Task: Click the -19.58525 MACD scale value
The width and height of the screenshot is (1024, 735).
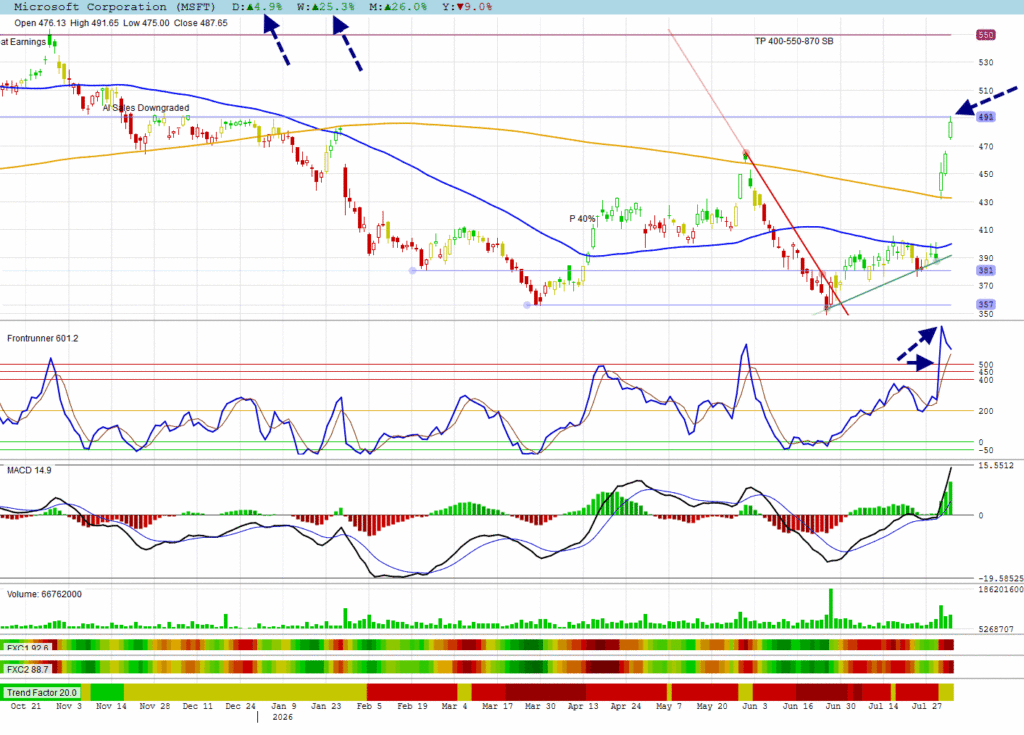Action: pyautogui.click(x=999, y=579)
